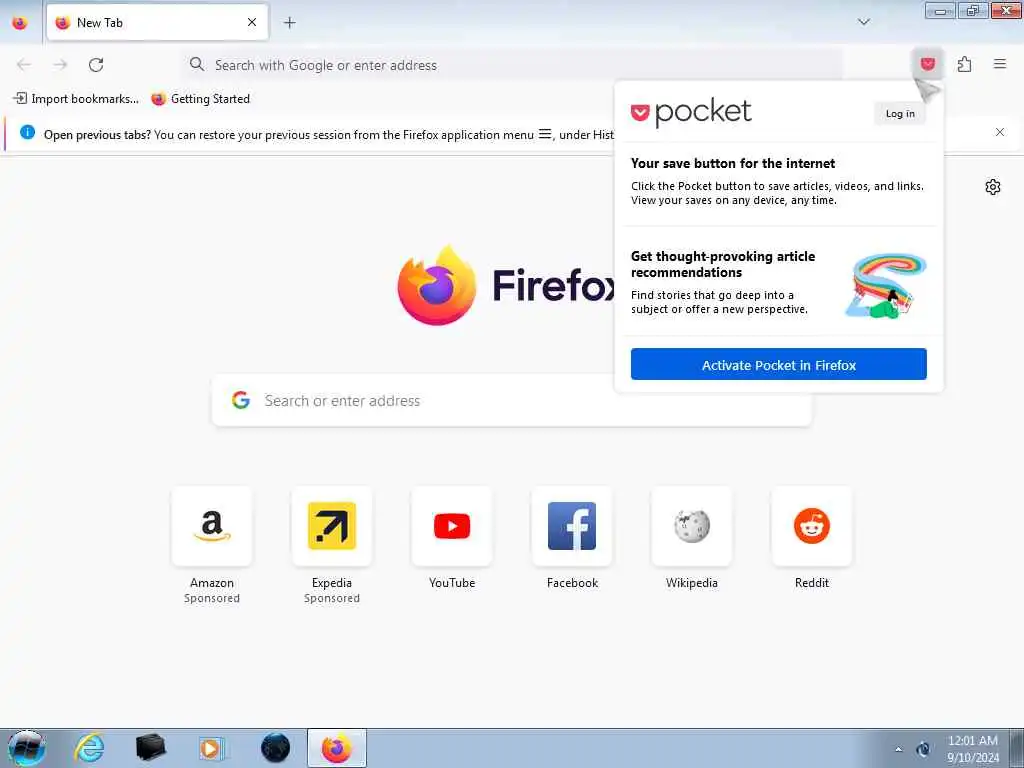1024x768 pixels.
Task: Open the Reddit shortcut tile
Action: tap(812, 526)
